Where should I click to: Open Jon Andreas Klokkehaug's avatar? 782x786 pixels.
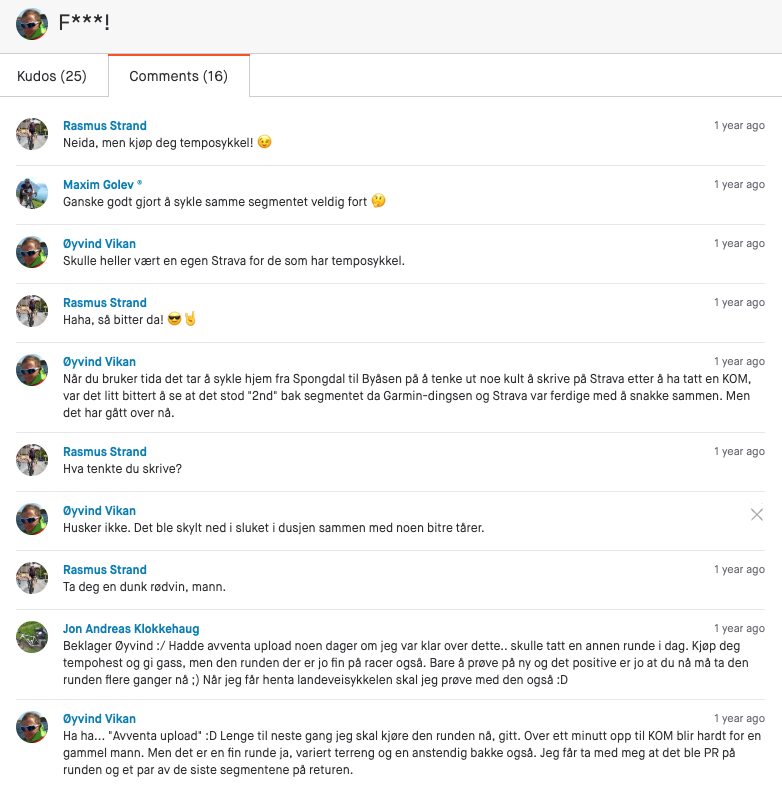click(32, 637)
